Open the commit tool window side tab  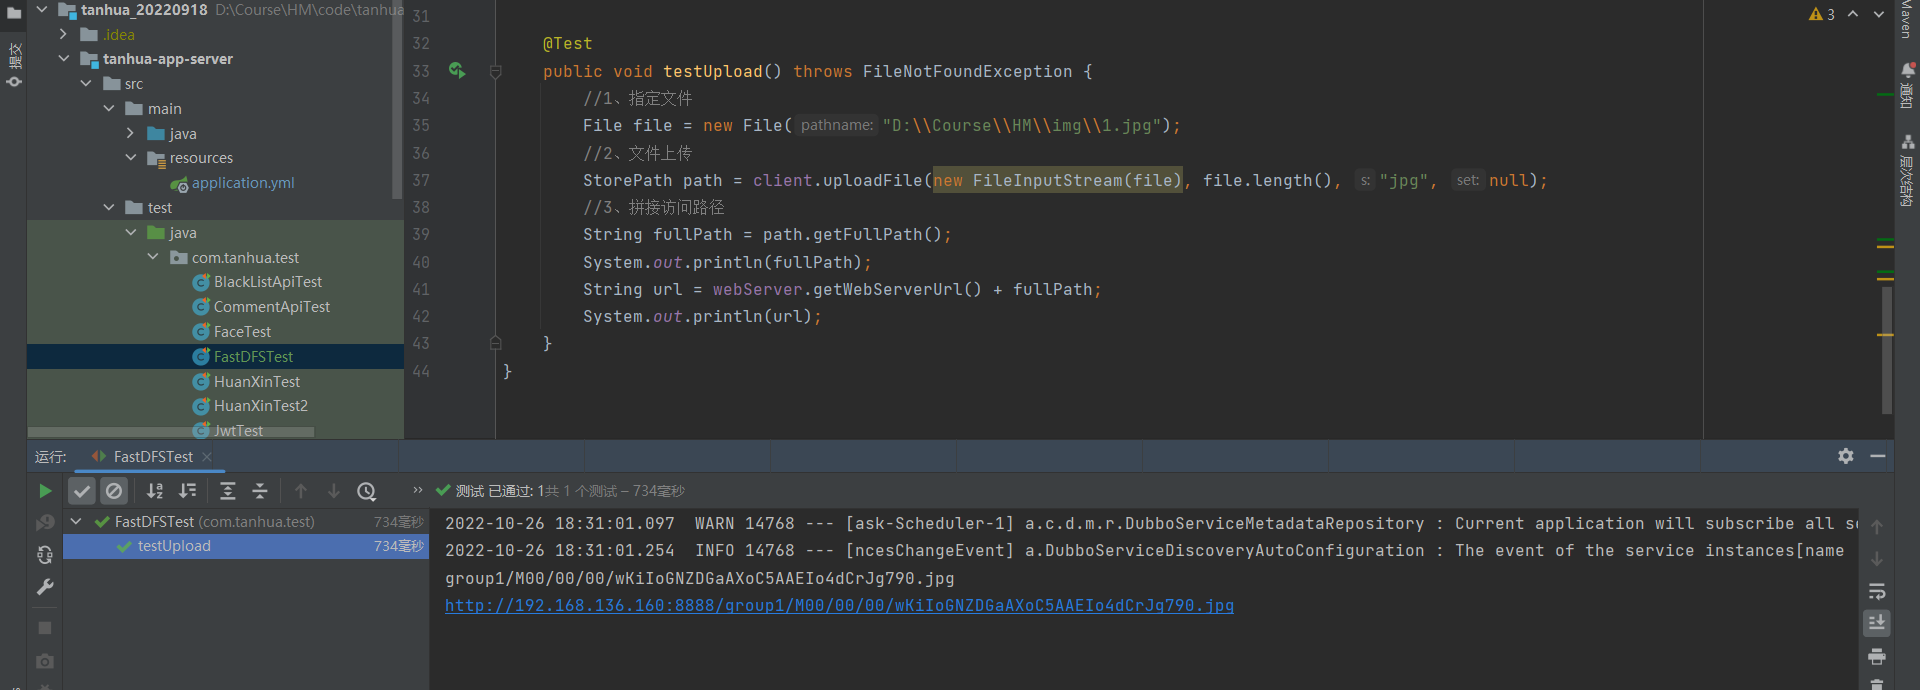tap(14, 64)
